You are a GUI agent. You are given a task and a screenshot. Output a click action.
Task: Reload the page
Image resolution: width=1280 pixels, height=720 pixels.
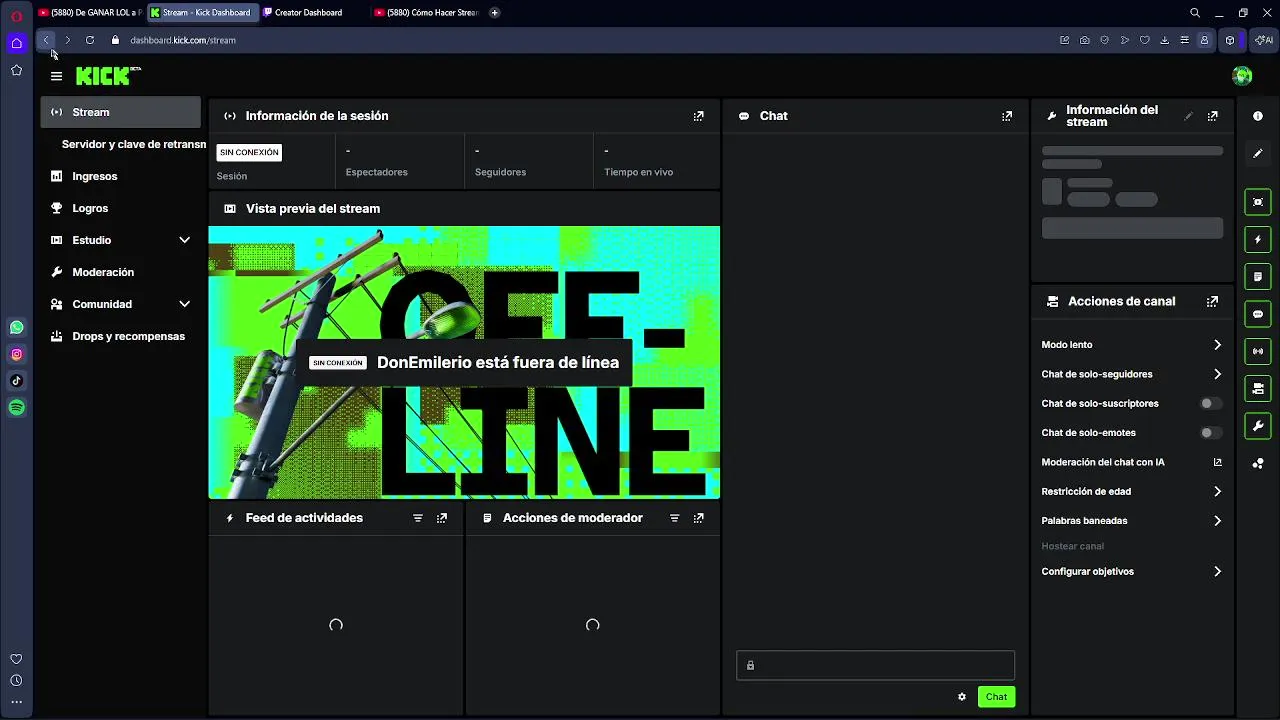pyautogui.click(x=90, y=40)
